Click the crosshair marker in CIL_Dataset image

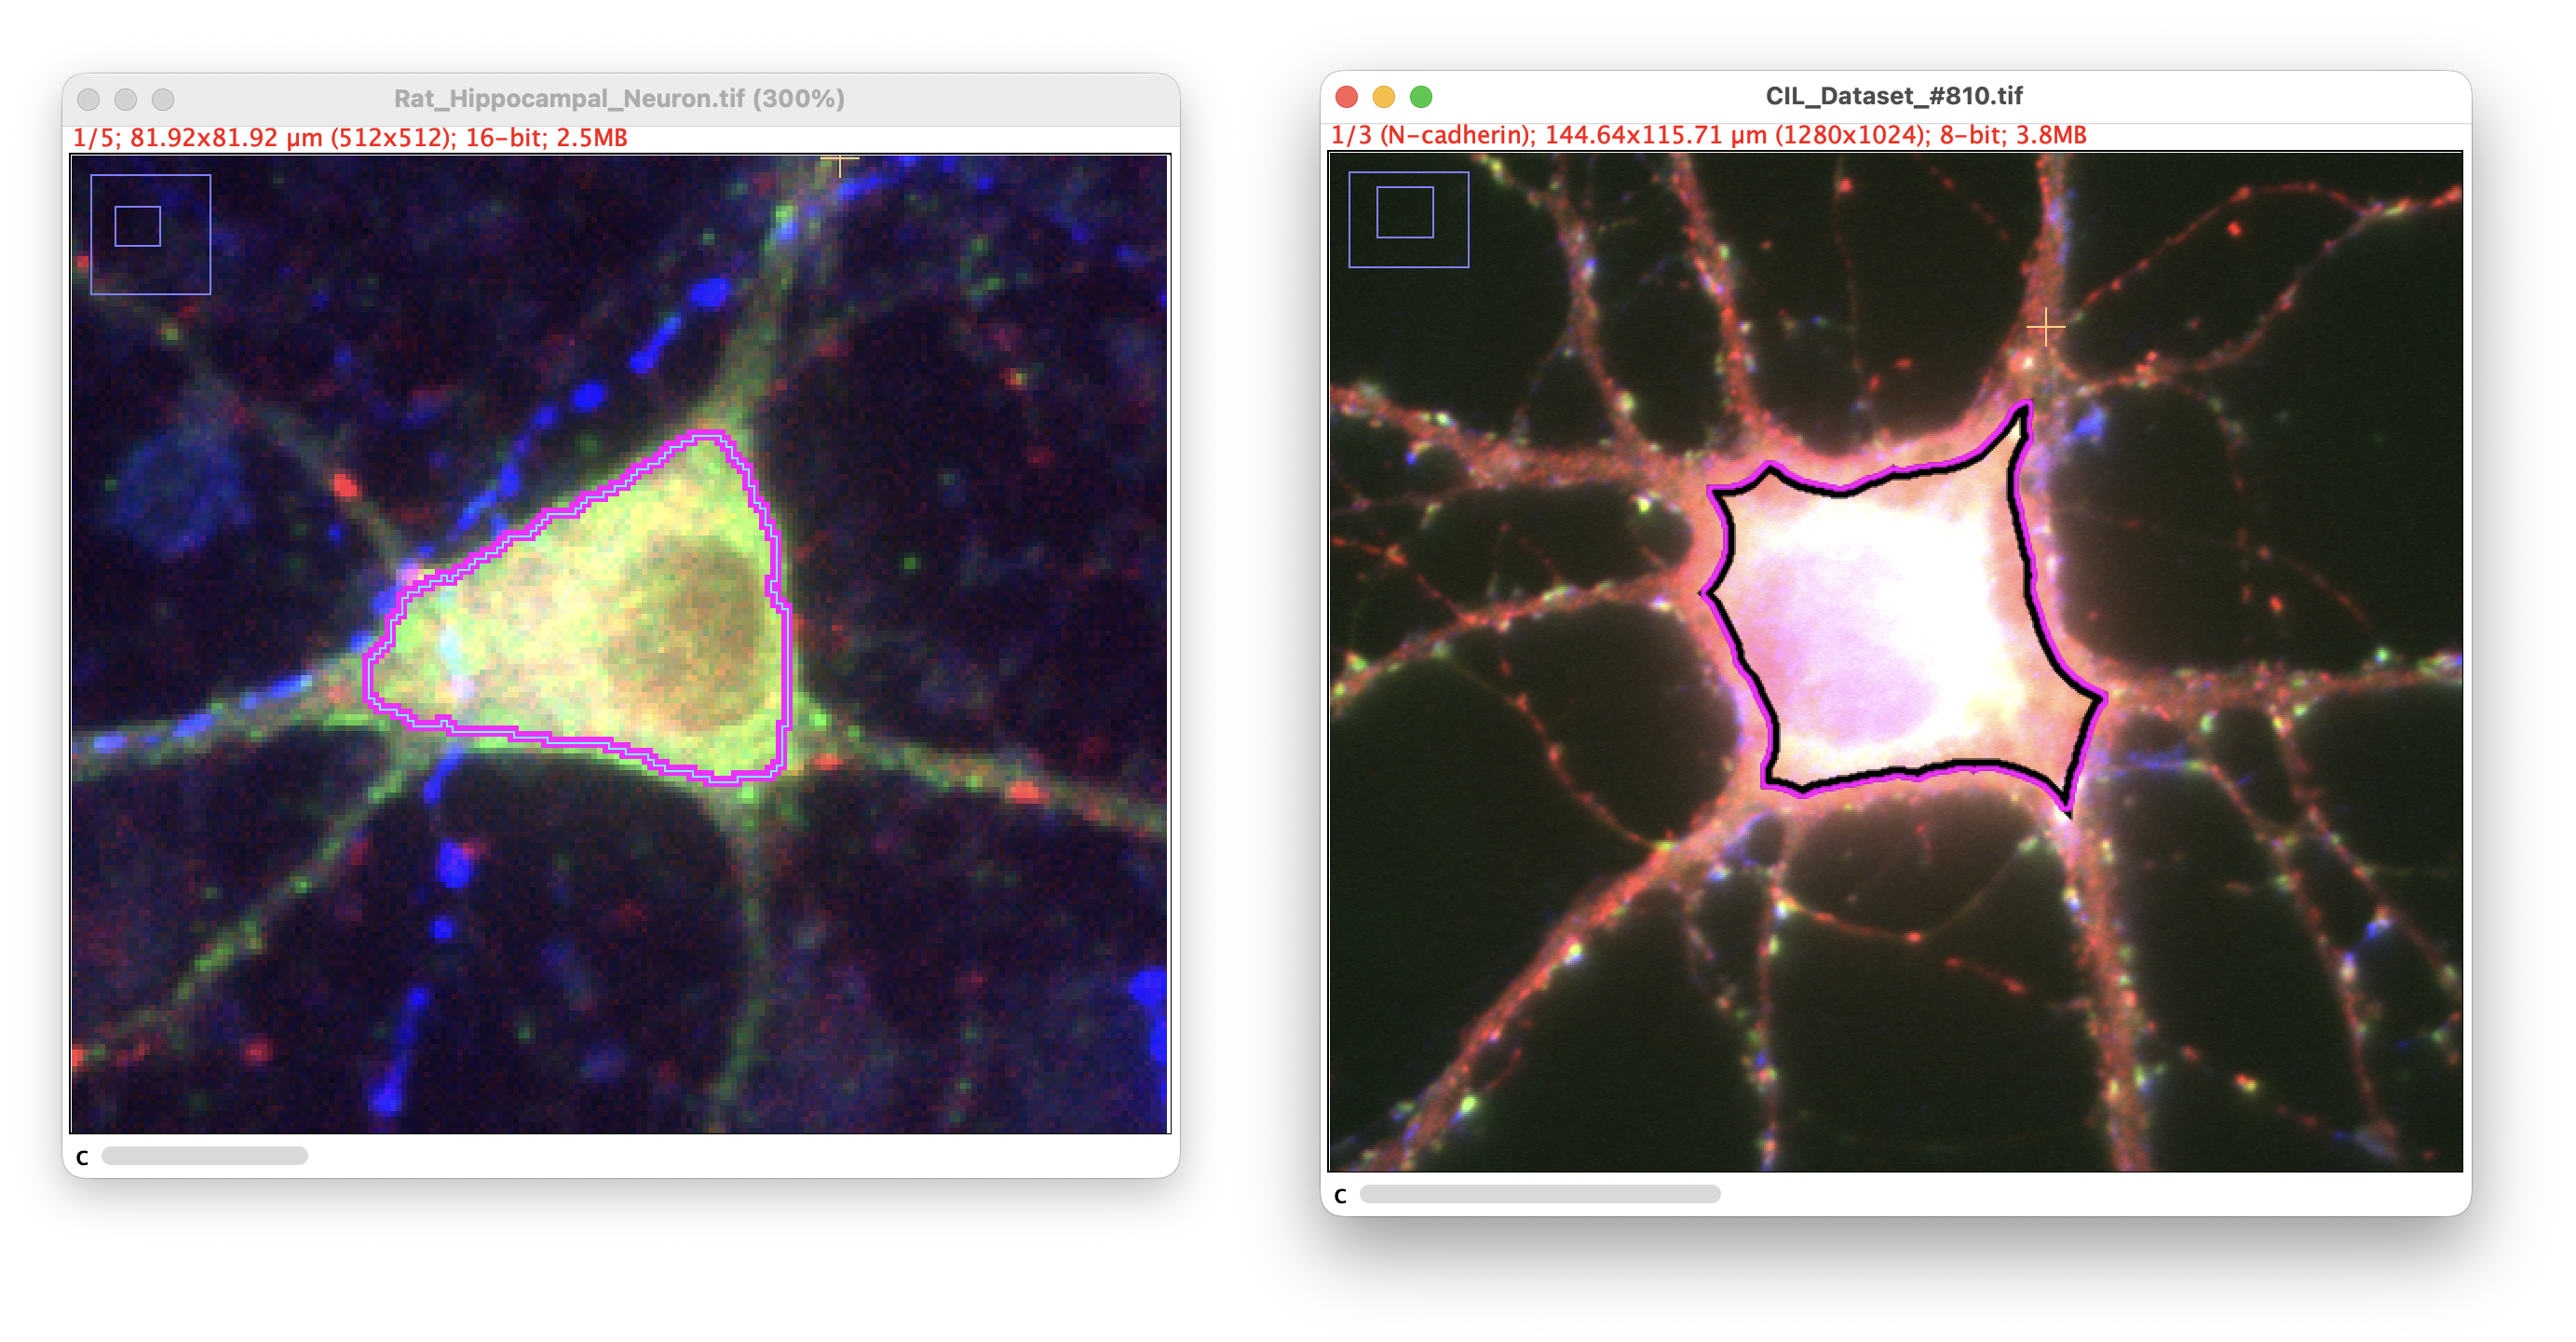(x=2045, y=327)
